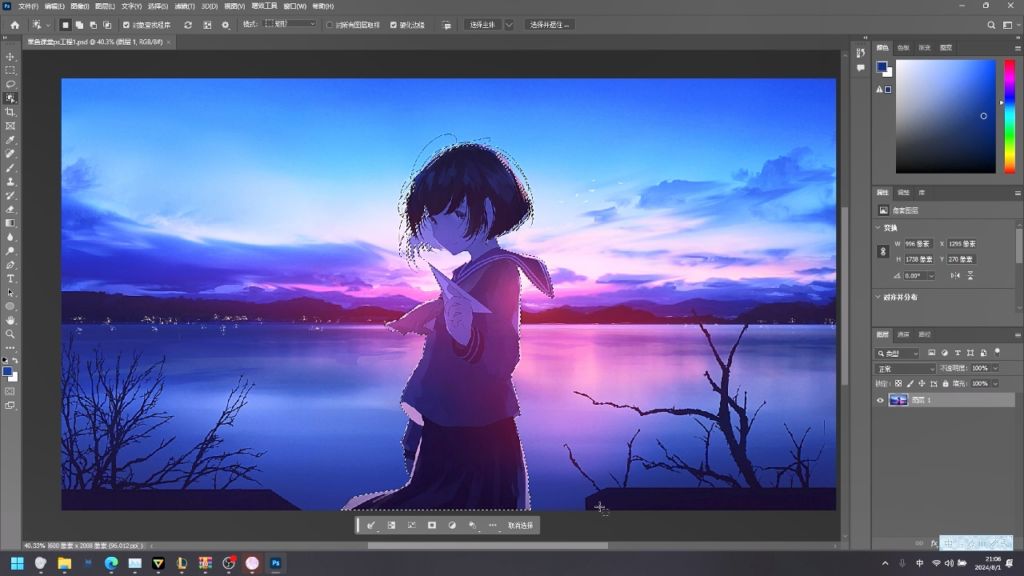Open the selection Mode dropdown
The height and width of the screenshot is (576, 1024).
point(290,24)
